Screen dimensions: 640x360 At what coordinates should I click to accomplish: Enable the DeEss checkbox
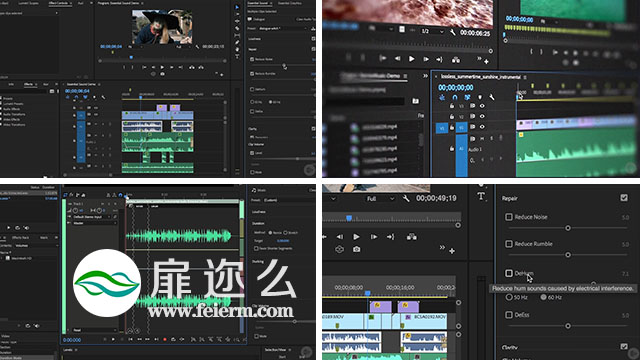pos(509,315)
